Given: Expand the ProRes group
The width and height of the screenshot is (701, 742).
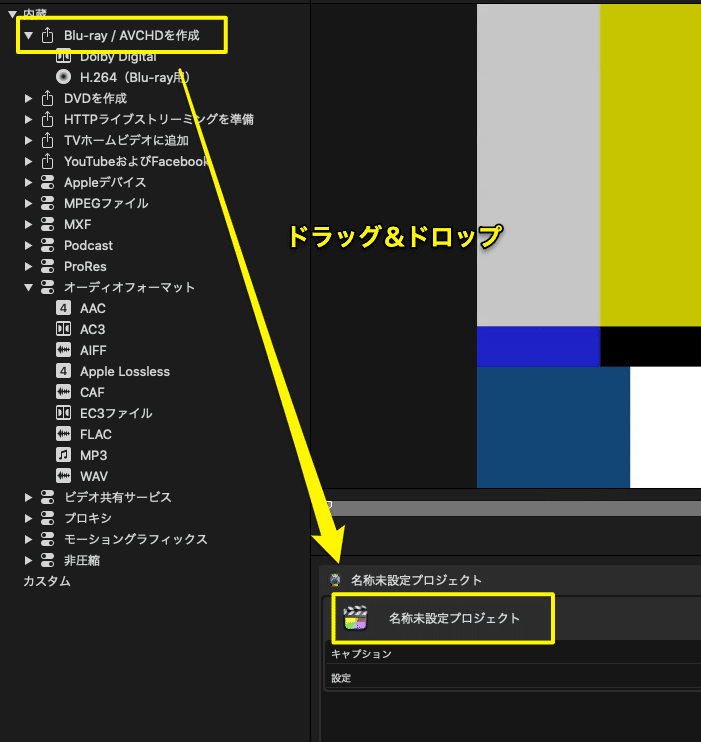Looking at the screenshot, I should pos(28,266).
